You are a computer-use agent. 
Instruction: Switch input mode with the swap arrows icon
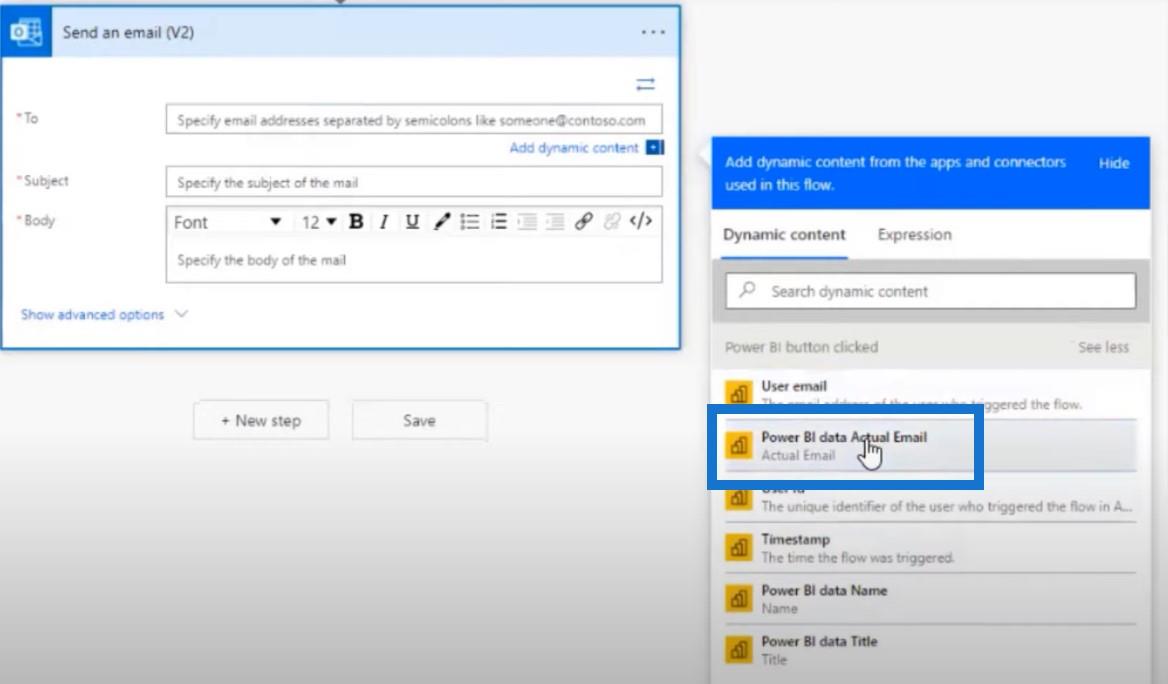coord(646,84)
